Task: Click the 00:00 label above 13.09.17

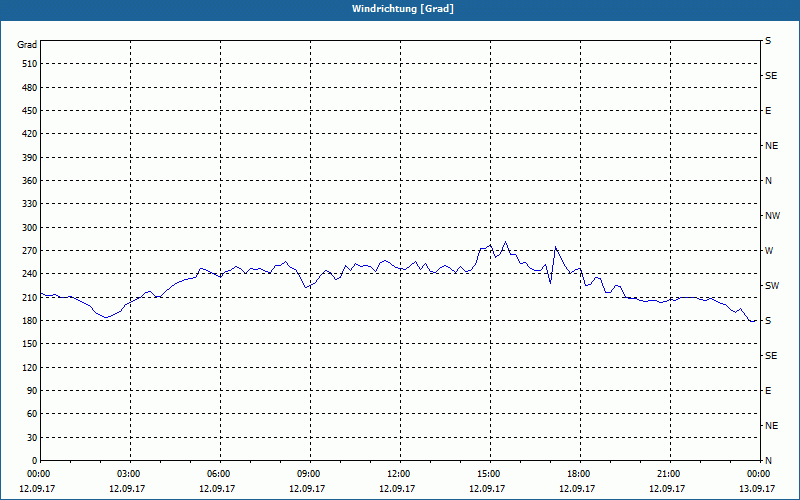Action: pyautogui.click(x=758, y=474)
